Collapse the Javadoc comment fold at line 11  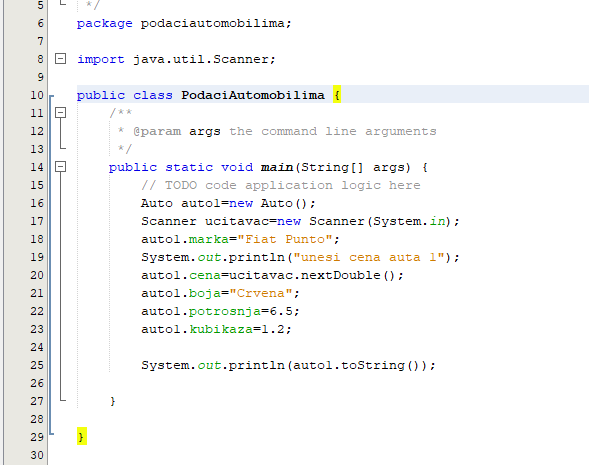point(60,112)
